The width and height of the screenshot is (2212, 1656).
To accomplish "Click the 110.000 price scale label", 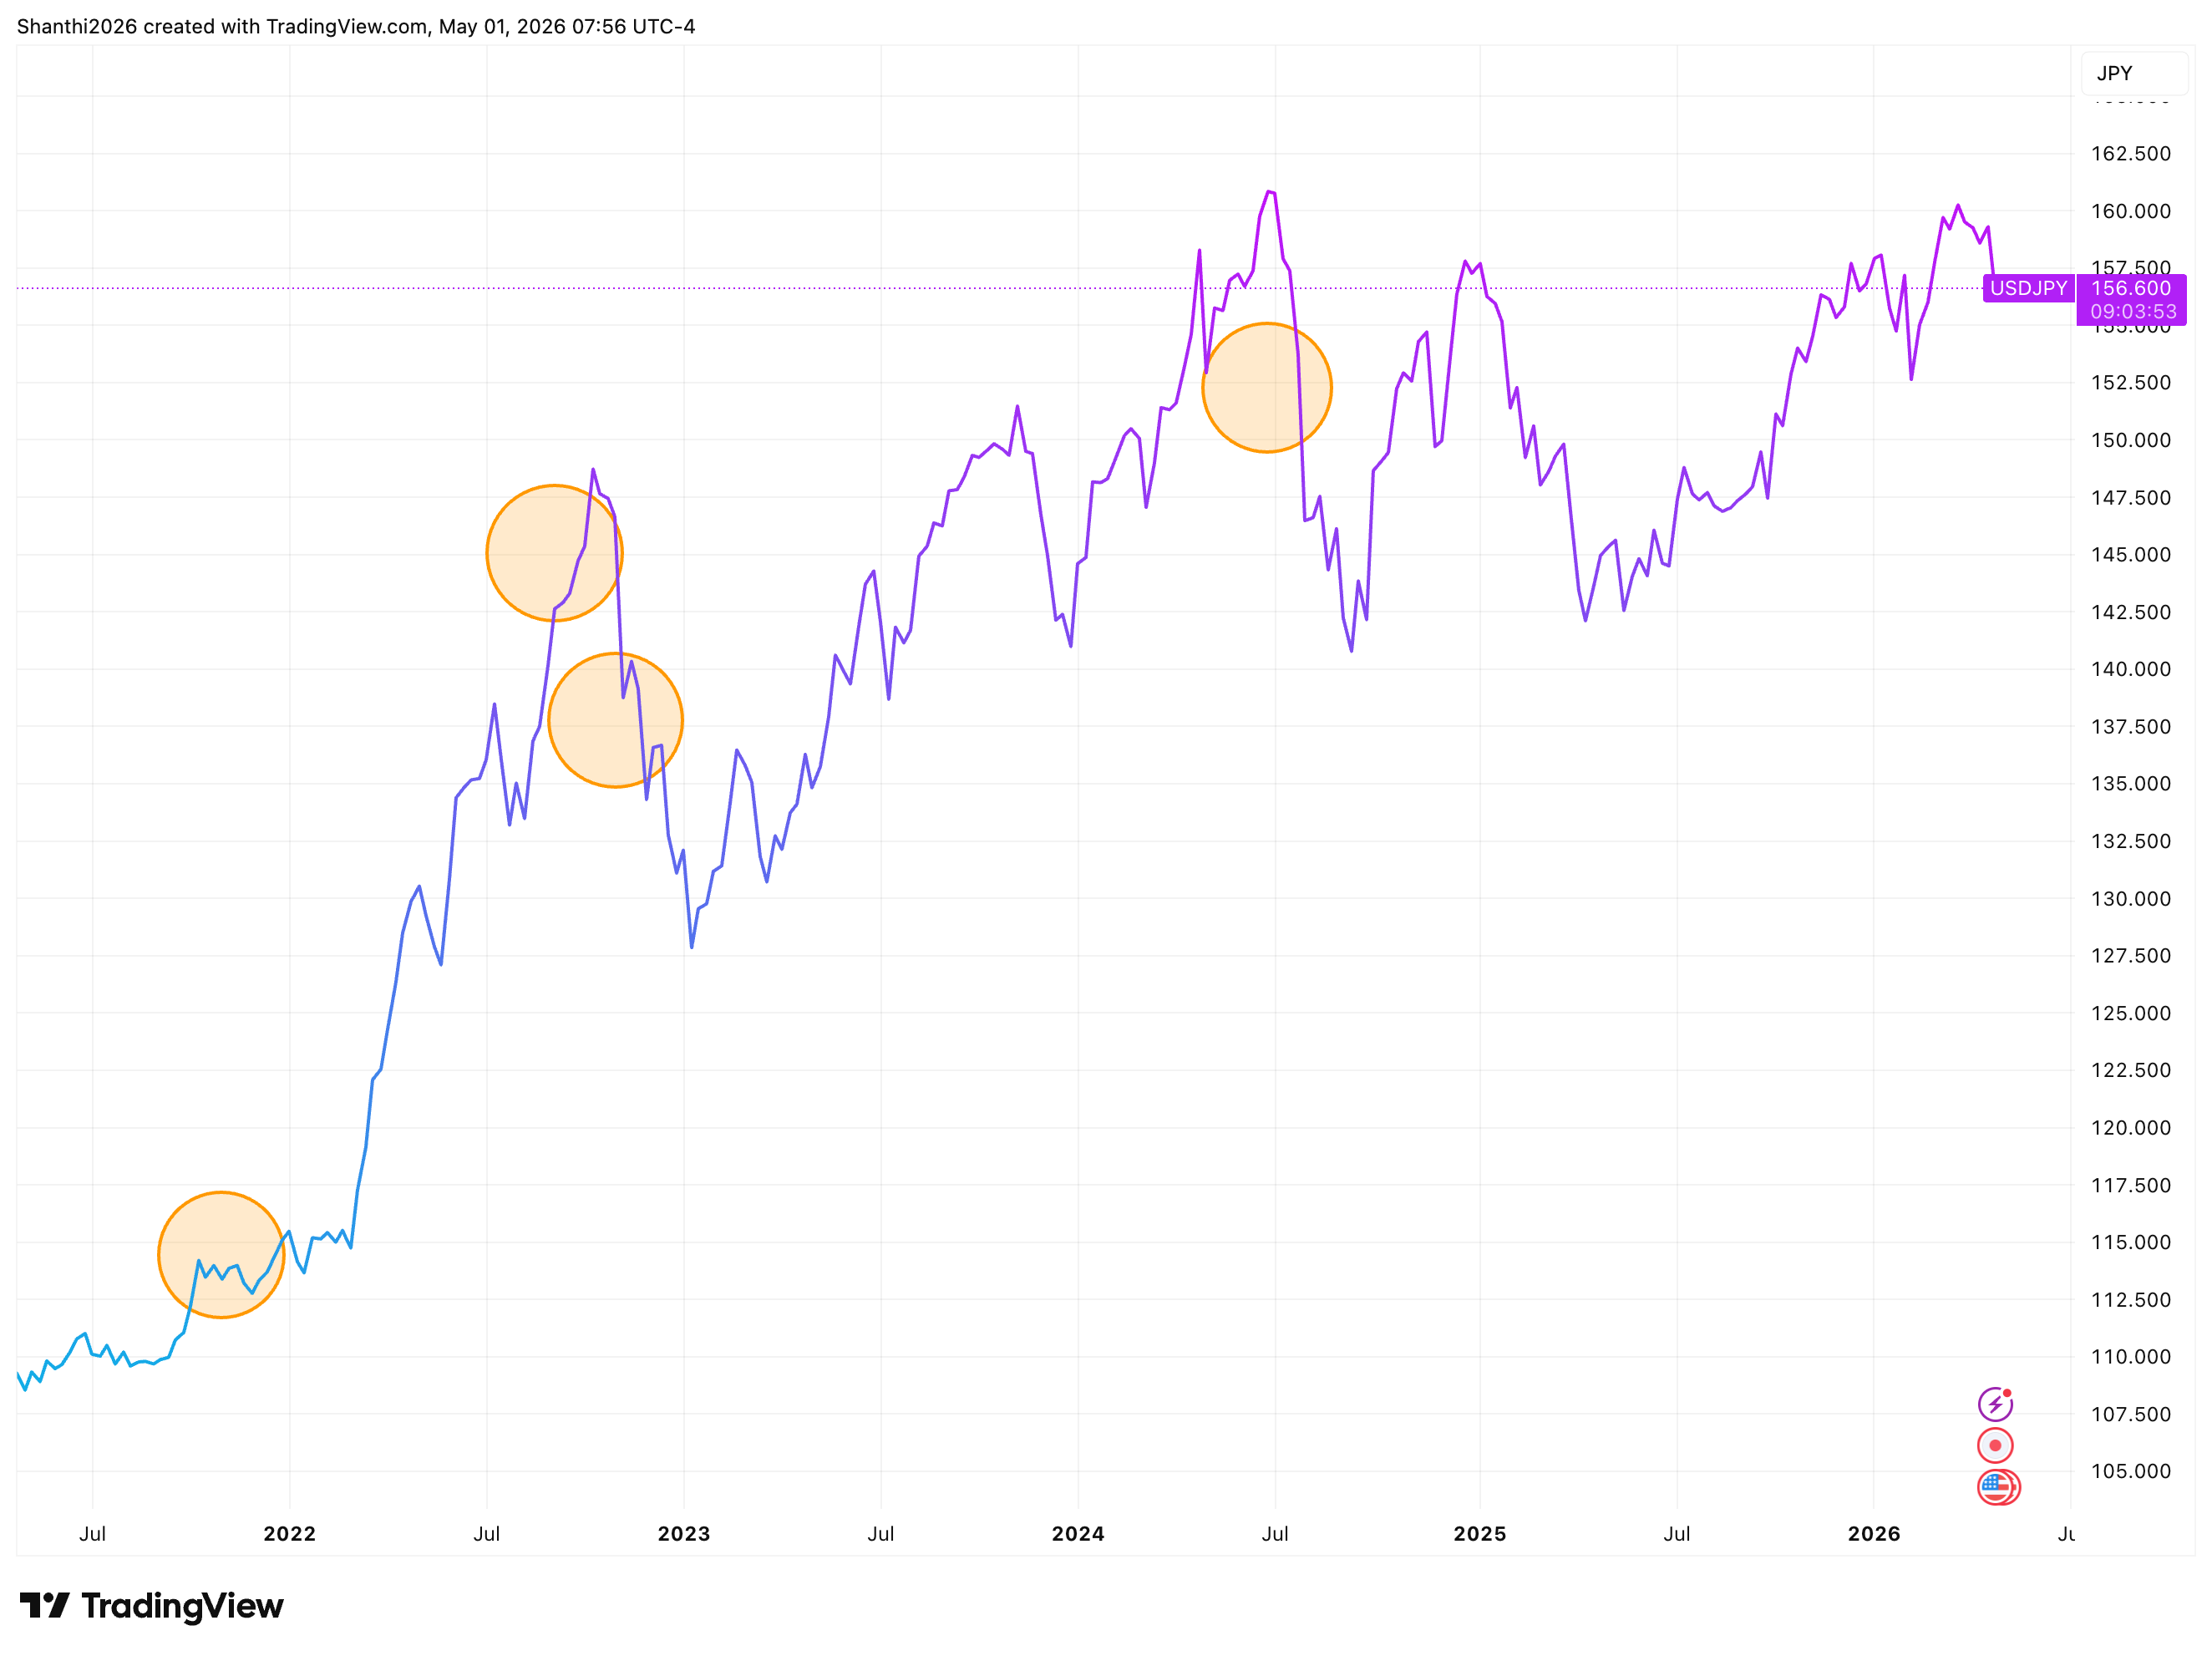I will point(2131,1356).
